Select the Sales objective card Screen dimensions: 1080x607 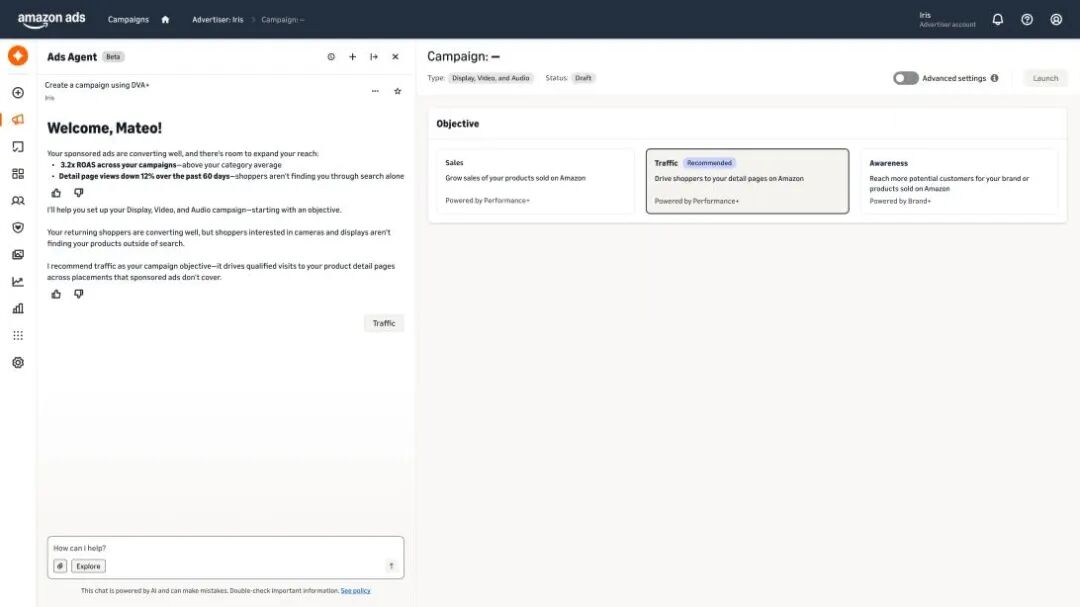(x=535, y=181)
